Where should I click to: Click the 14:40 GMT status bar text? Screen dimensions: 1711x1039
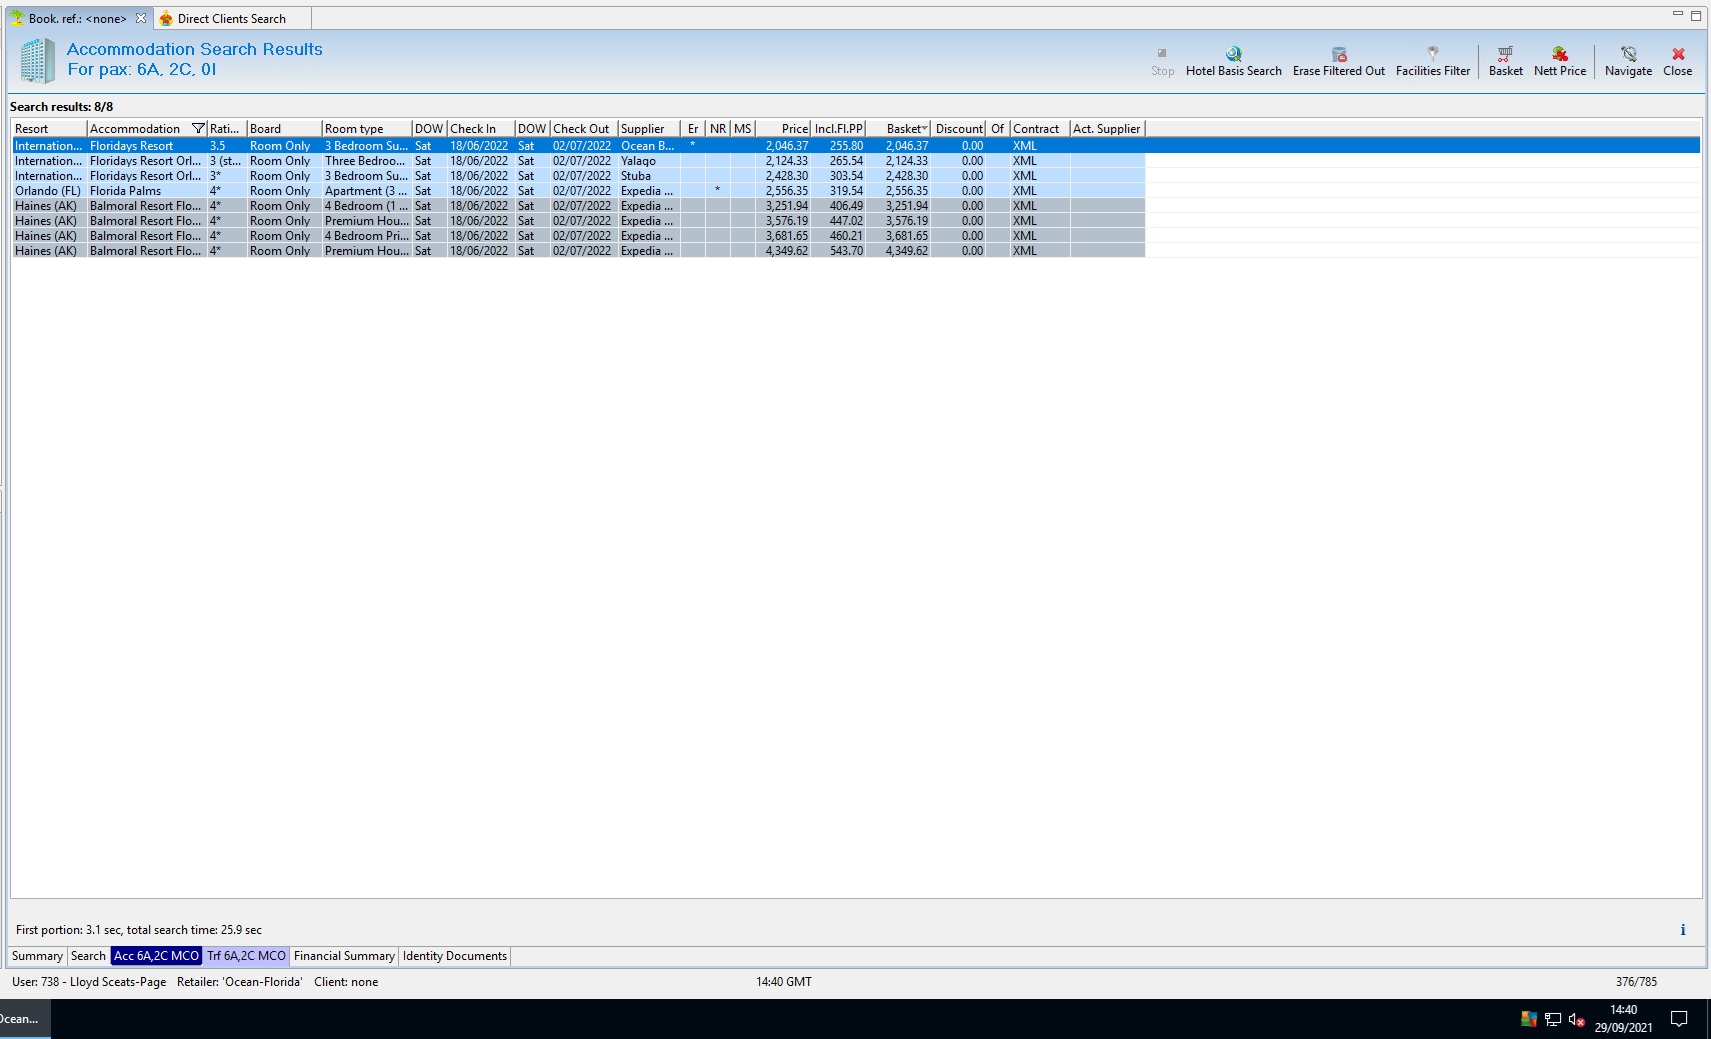[784, 982]
